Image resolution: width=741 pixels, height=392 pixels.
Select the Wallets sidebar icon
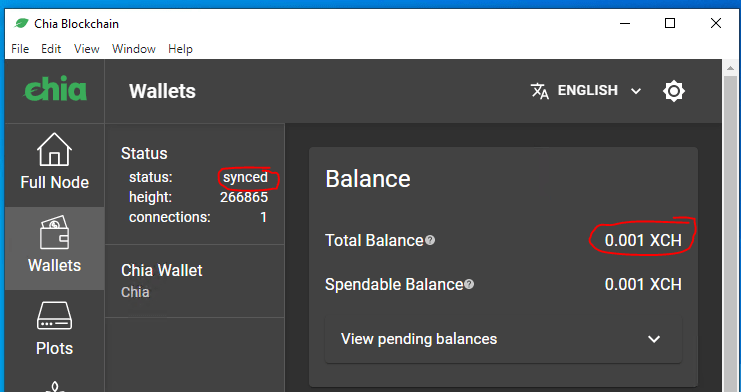54,233
